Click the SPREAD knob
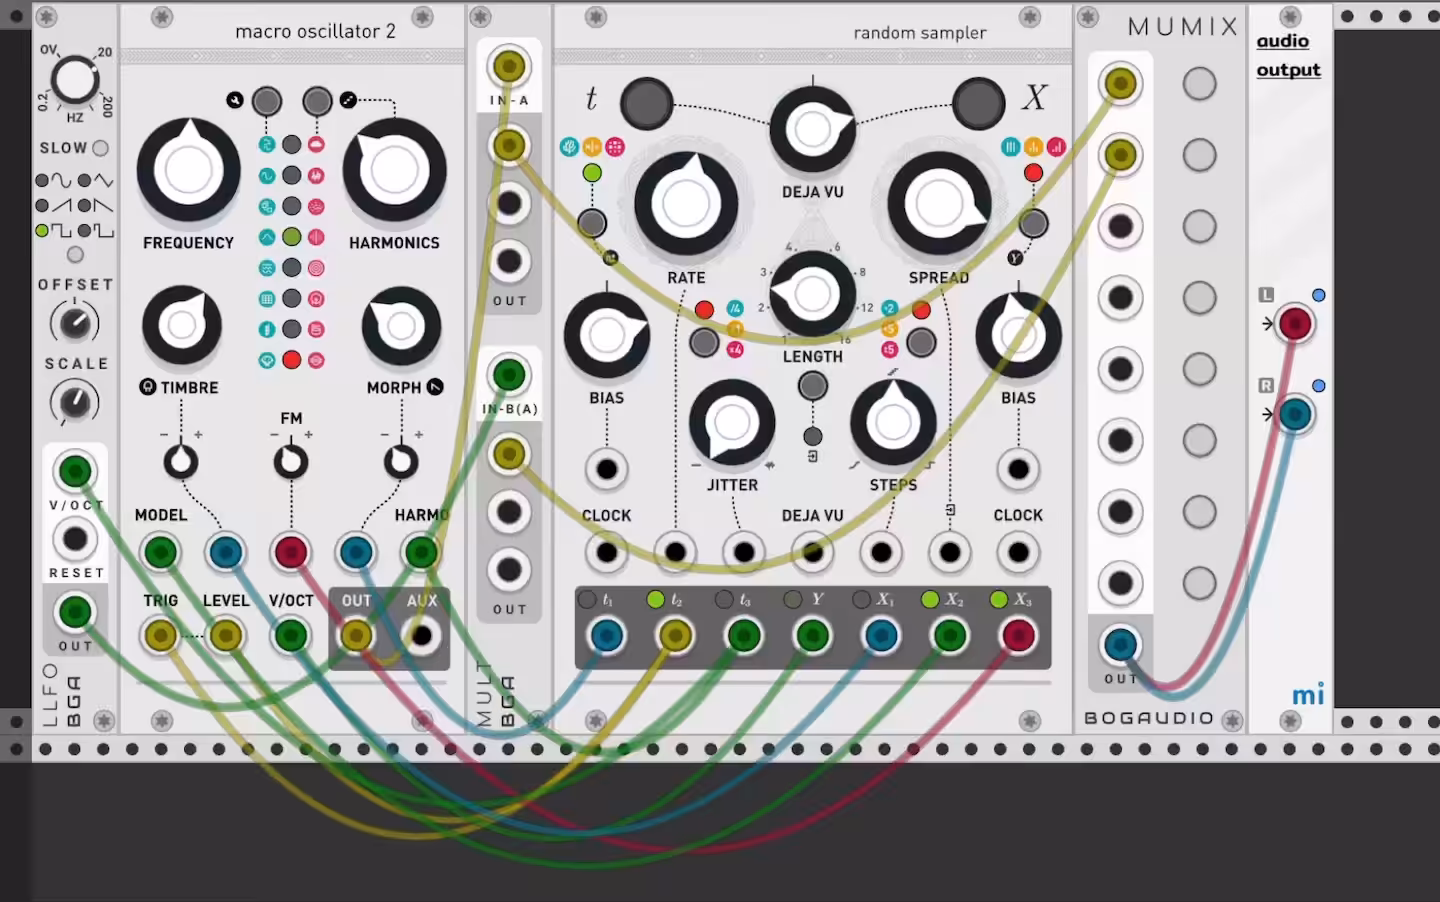 pyautogui.click(x=939, y=204)
